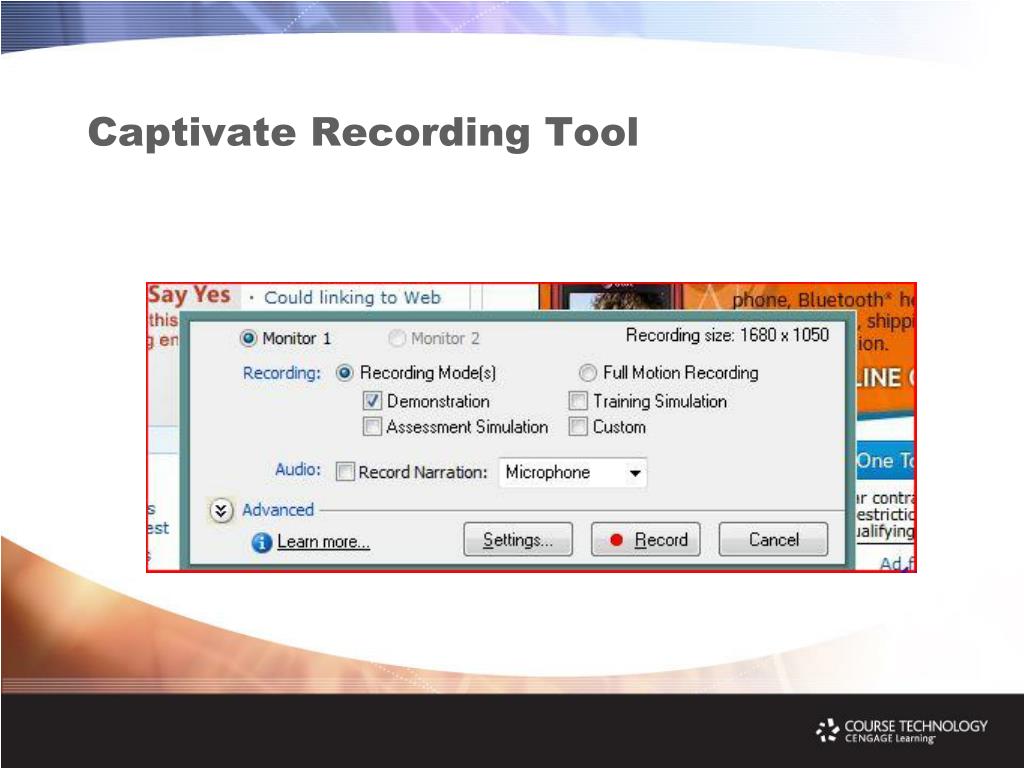Select the grayed Monitor 2 radio option
The image size is (1024, 768).
coord(396,338)
